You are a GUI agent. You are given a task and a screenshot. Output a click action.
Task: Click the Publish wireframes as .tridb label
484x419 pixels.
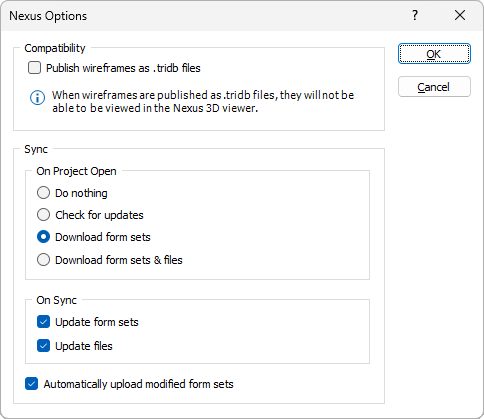click(123, 68)
